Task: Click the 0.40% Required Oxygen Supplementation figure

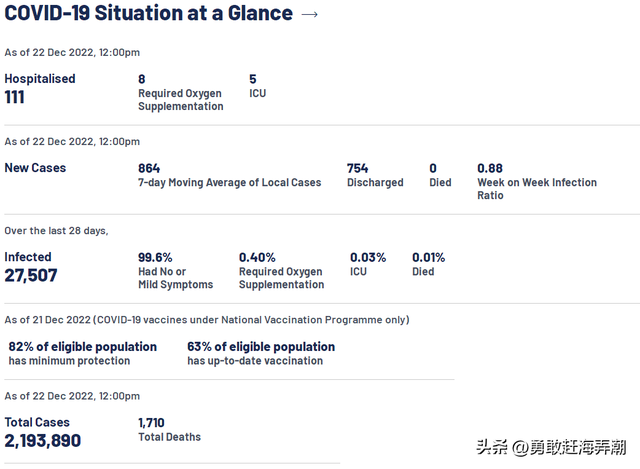Action: (x=257, y=257)
